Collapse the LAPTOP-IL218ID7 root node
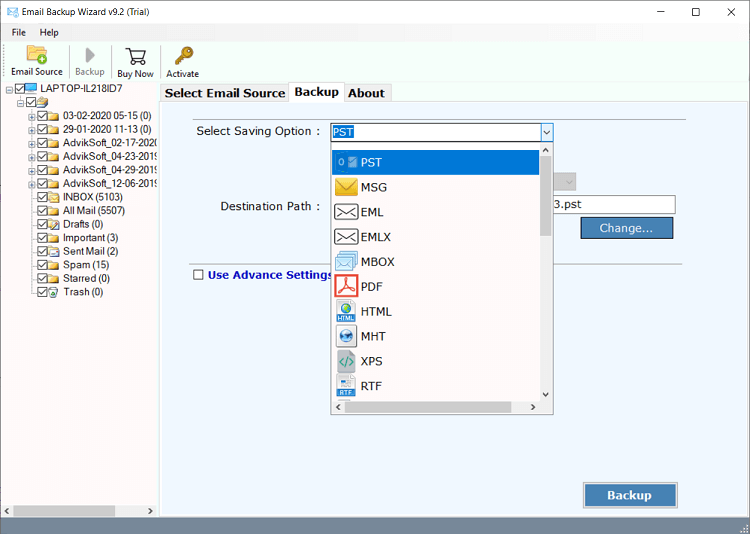The height and width of the screenshot is (534, 750). coord(9,89)
